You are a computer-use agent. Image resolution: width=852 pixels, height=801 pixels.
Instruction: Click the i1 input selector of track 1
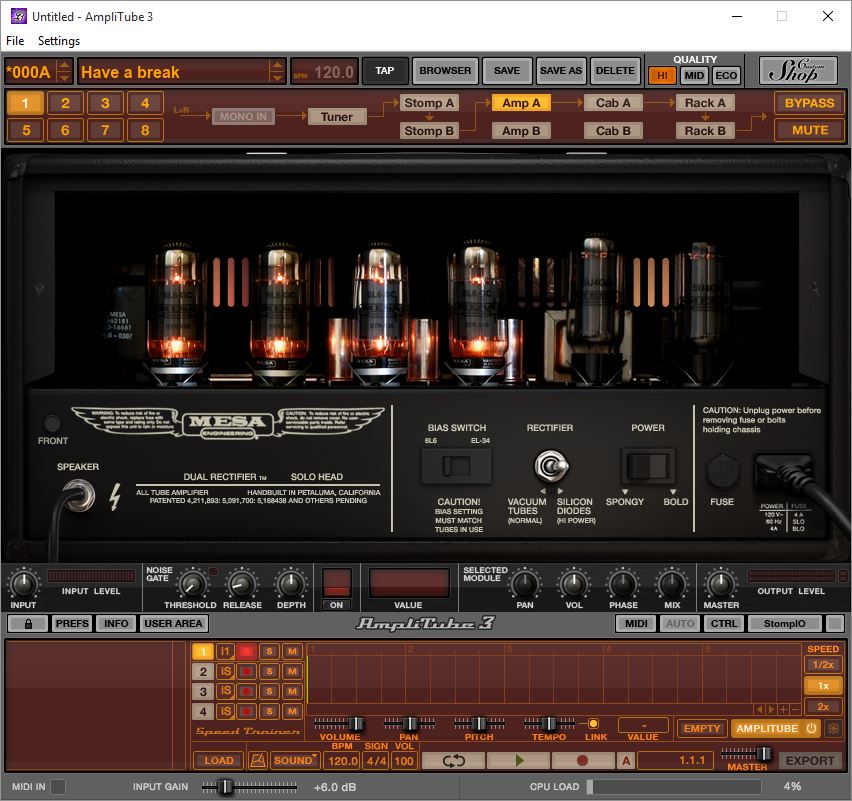[x=225, y=651]
